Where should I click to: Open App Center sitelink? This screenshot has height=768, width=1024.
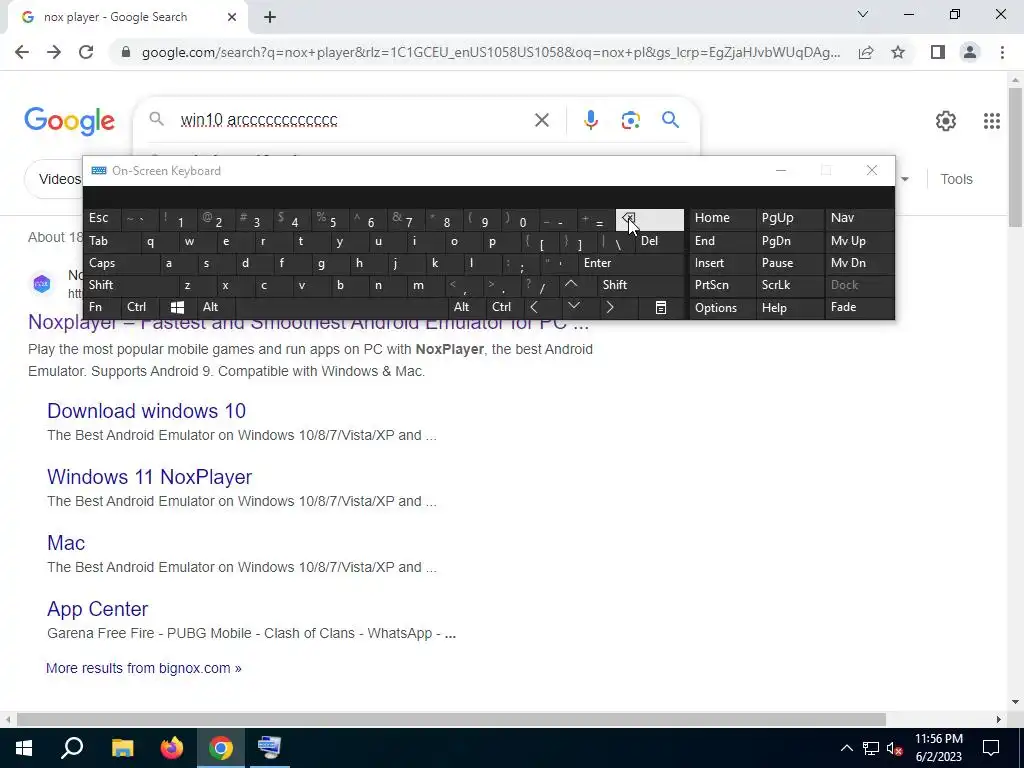tap(97, 609)
